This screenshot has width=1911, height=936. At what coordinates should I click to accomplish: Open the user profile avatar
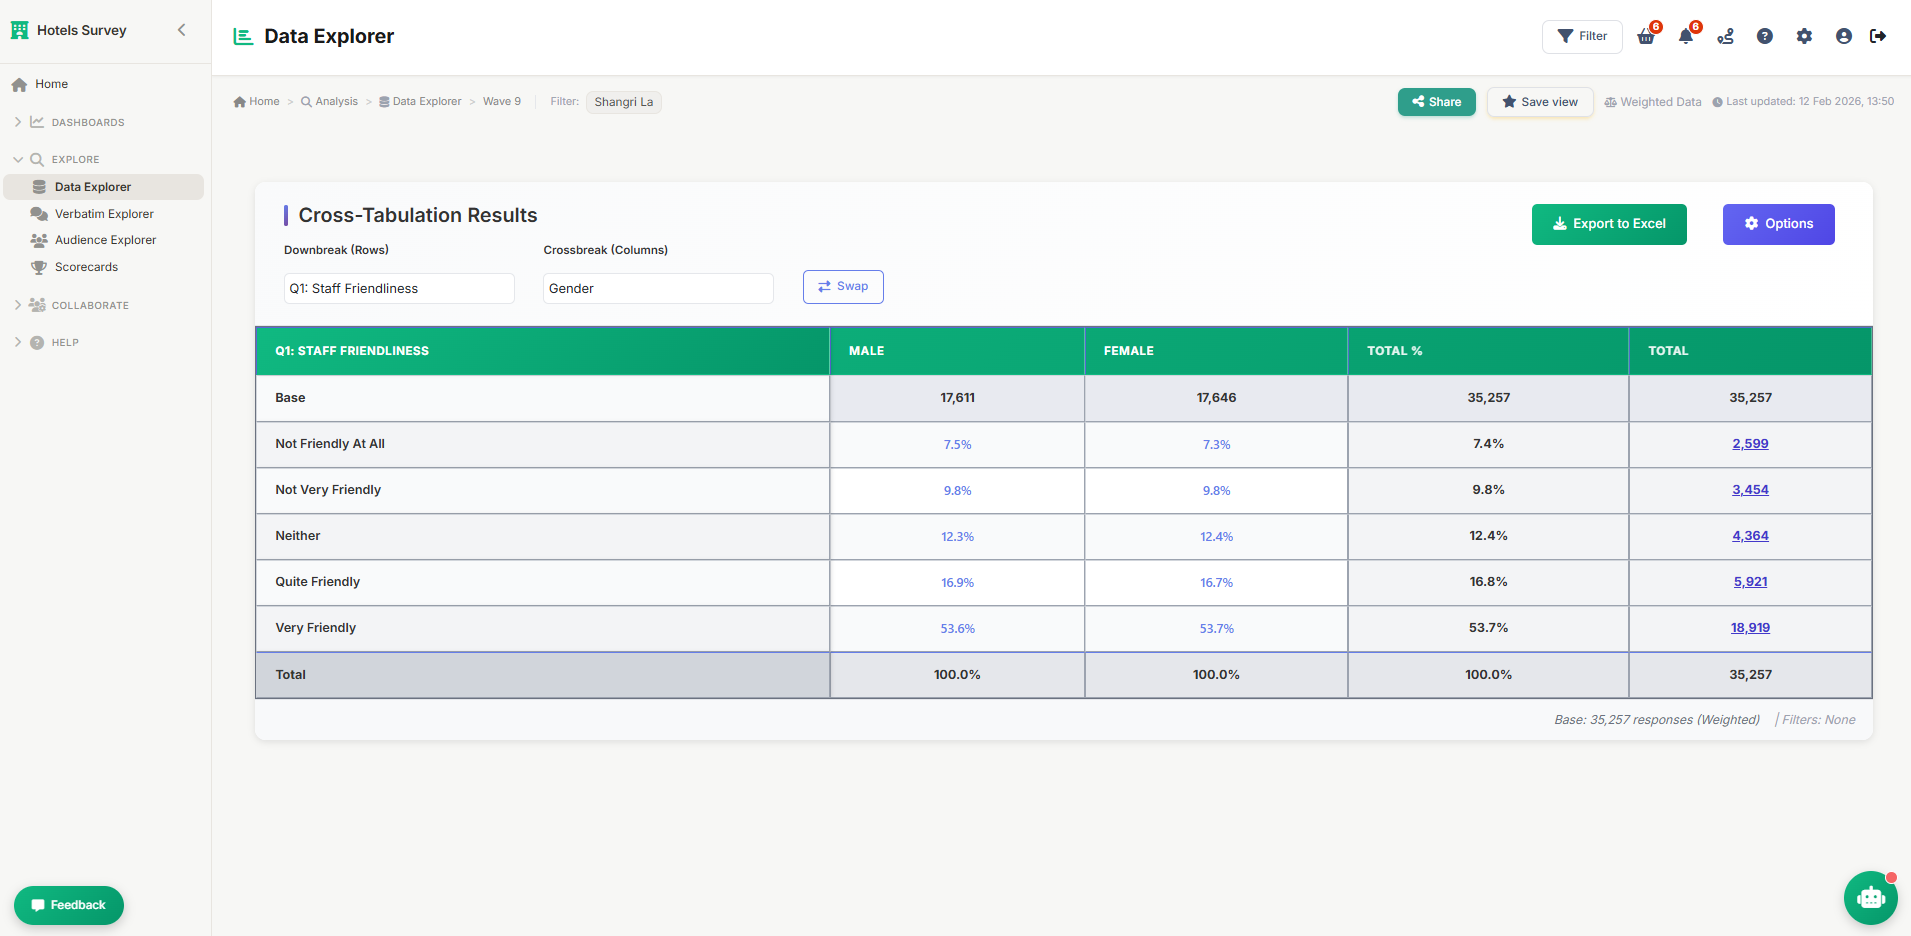(1842, 36)
